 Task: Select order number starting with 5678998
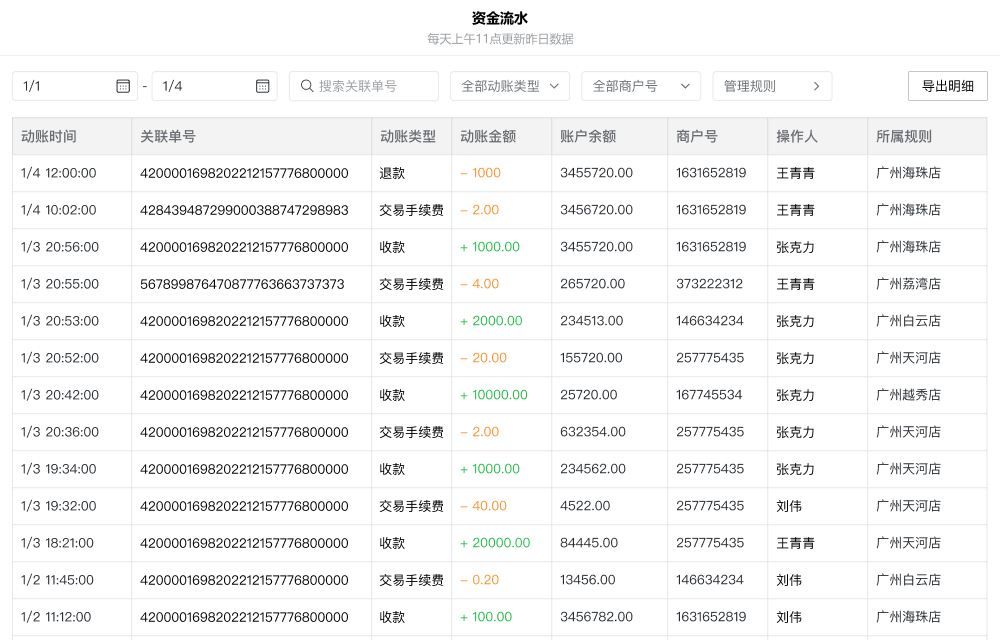point(242,284)
